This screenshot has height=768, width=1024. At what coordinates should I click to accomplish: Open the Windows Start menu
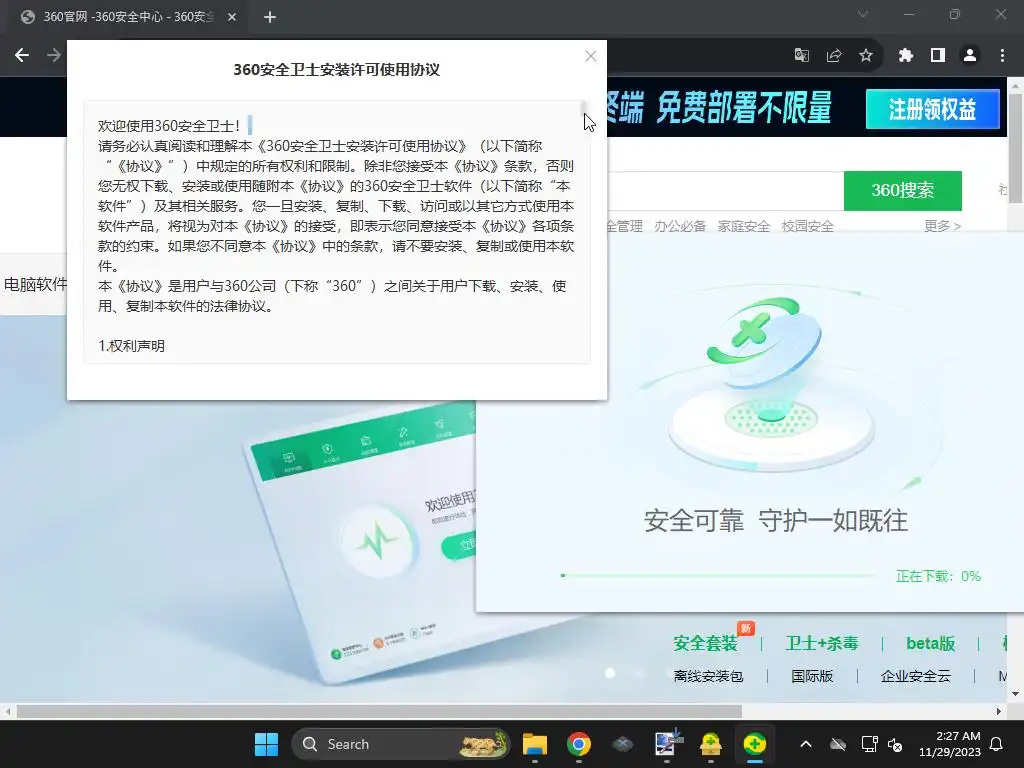click(266, 744)
